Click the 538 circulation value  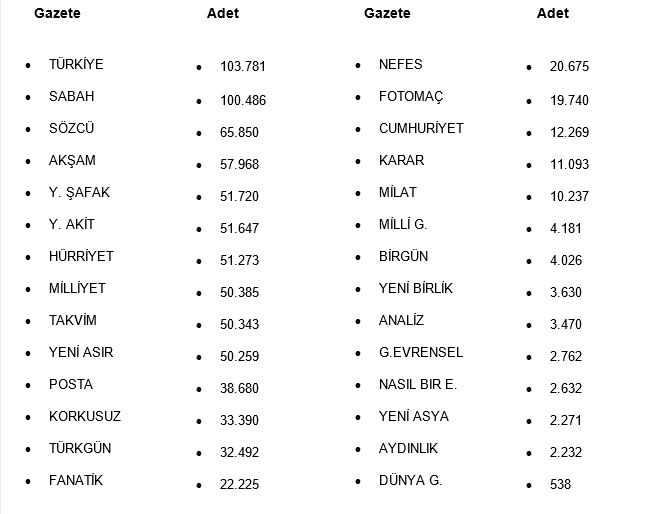pos(561,485)
